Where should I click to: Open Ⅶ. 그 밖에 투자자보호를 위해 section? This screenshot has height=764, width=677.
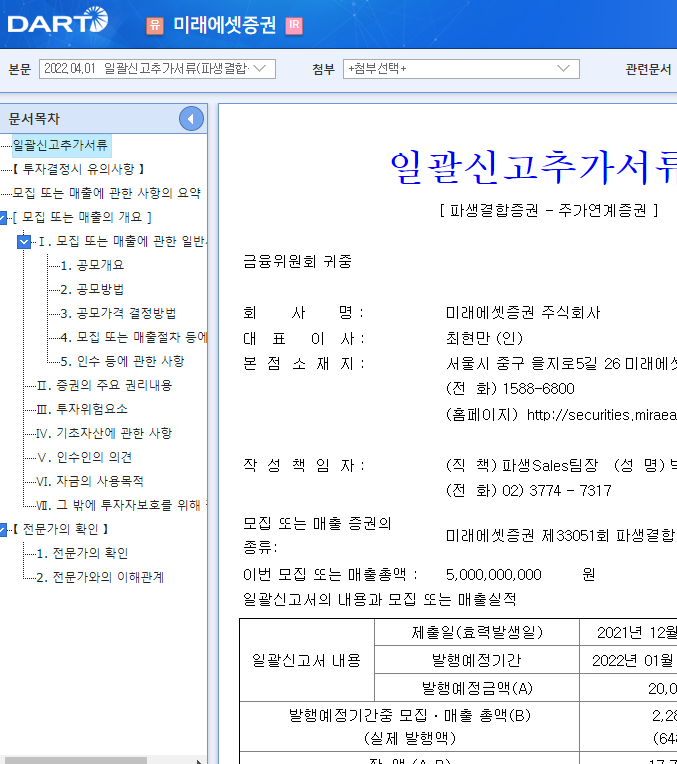pyautogui.click(x=122, y=505)
